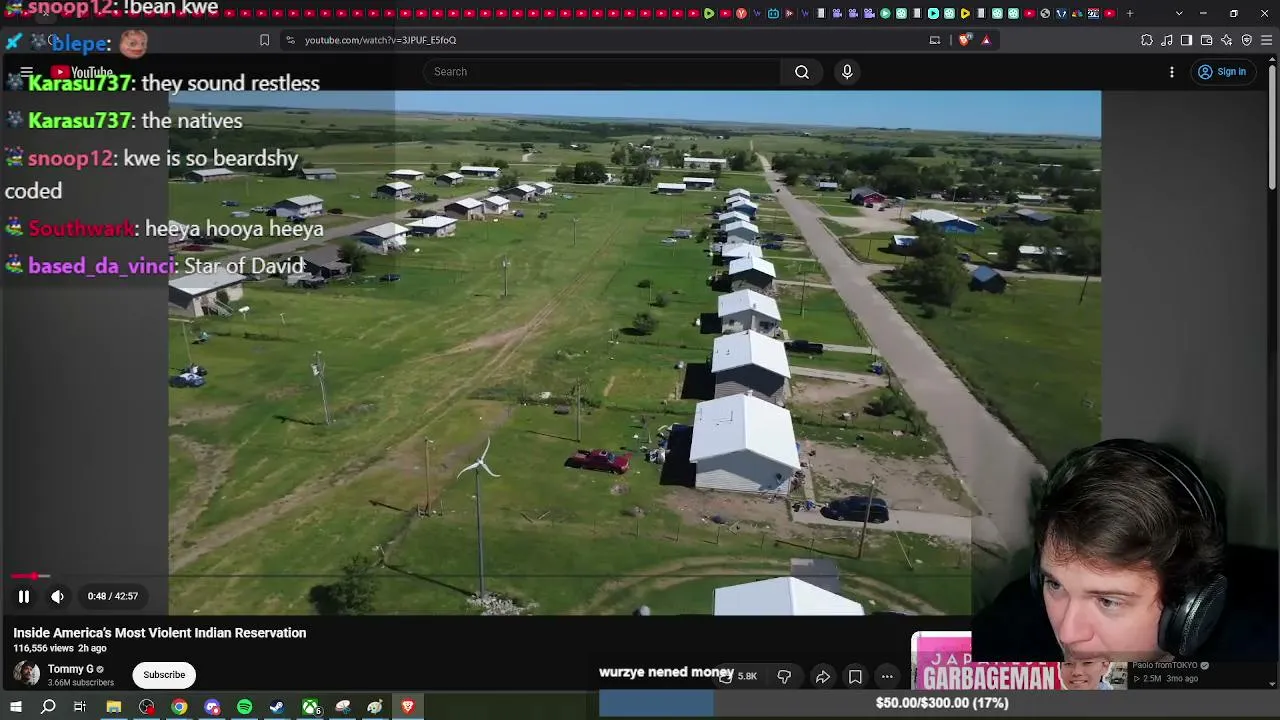Click '116,556 views' text under title
This screenshot has width=1280, height=720.
tap(45, 648)
